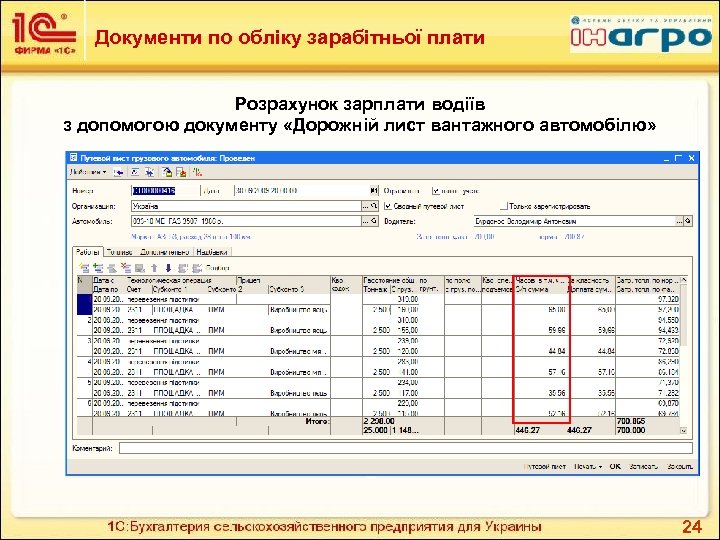Click the red-cross Delete row icon
Screen dimensions: 720x540
pos(126,268)
